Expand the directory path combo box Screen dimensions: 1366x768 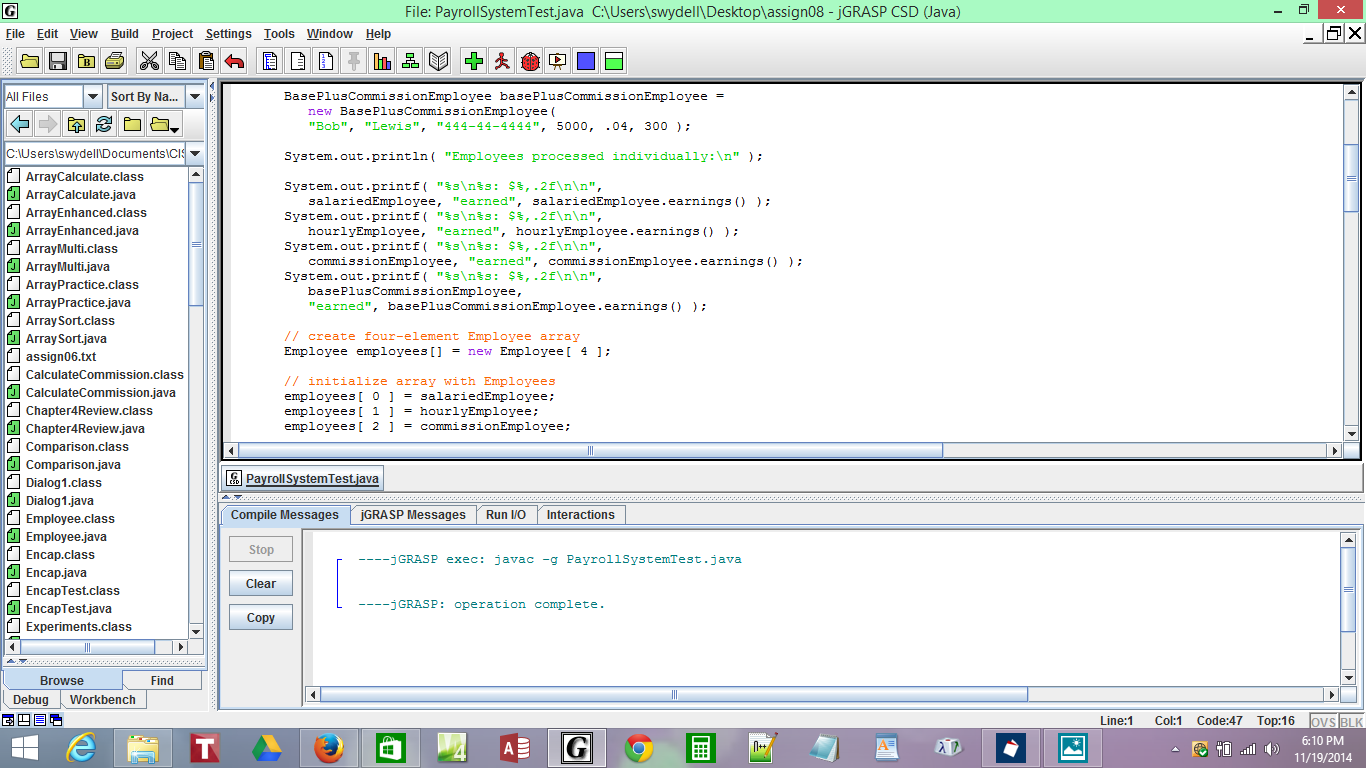pyautogui.click(x=193, y=153)
